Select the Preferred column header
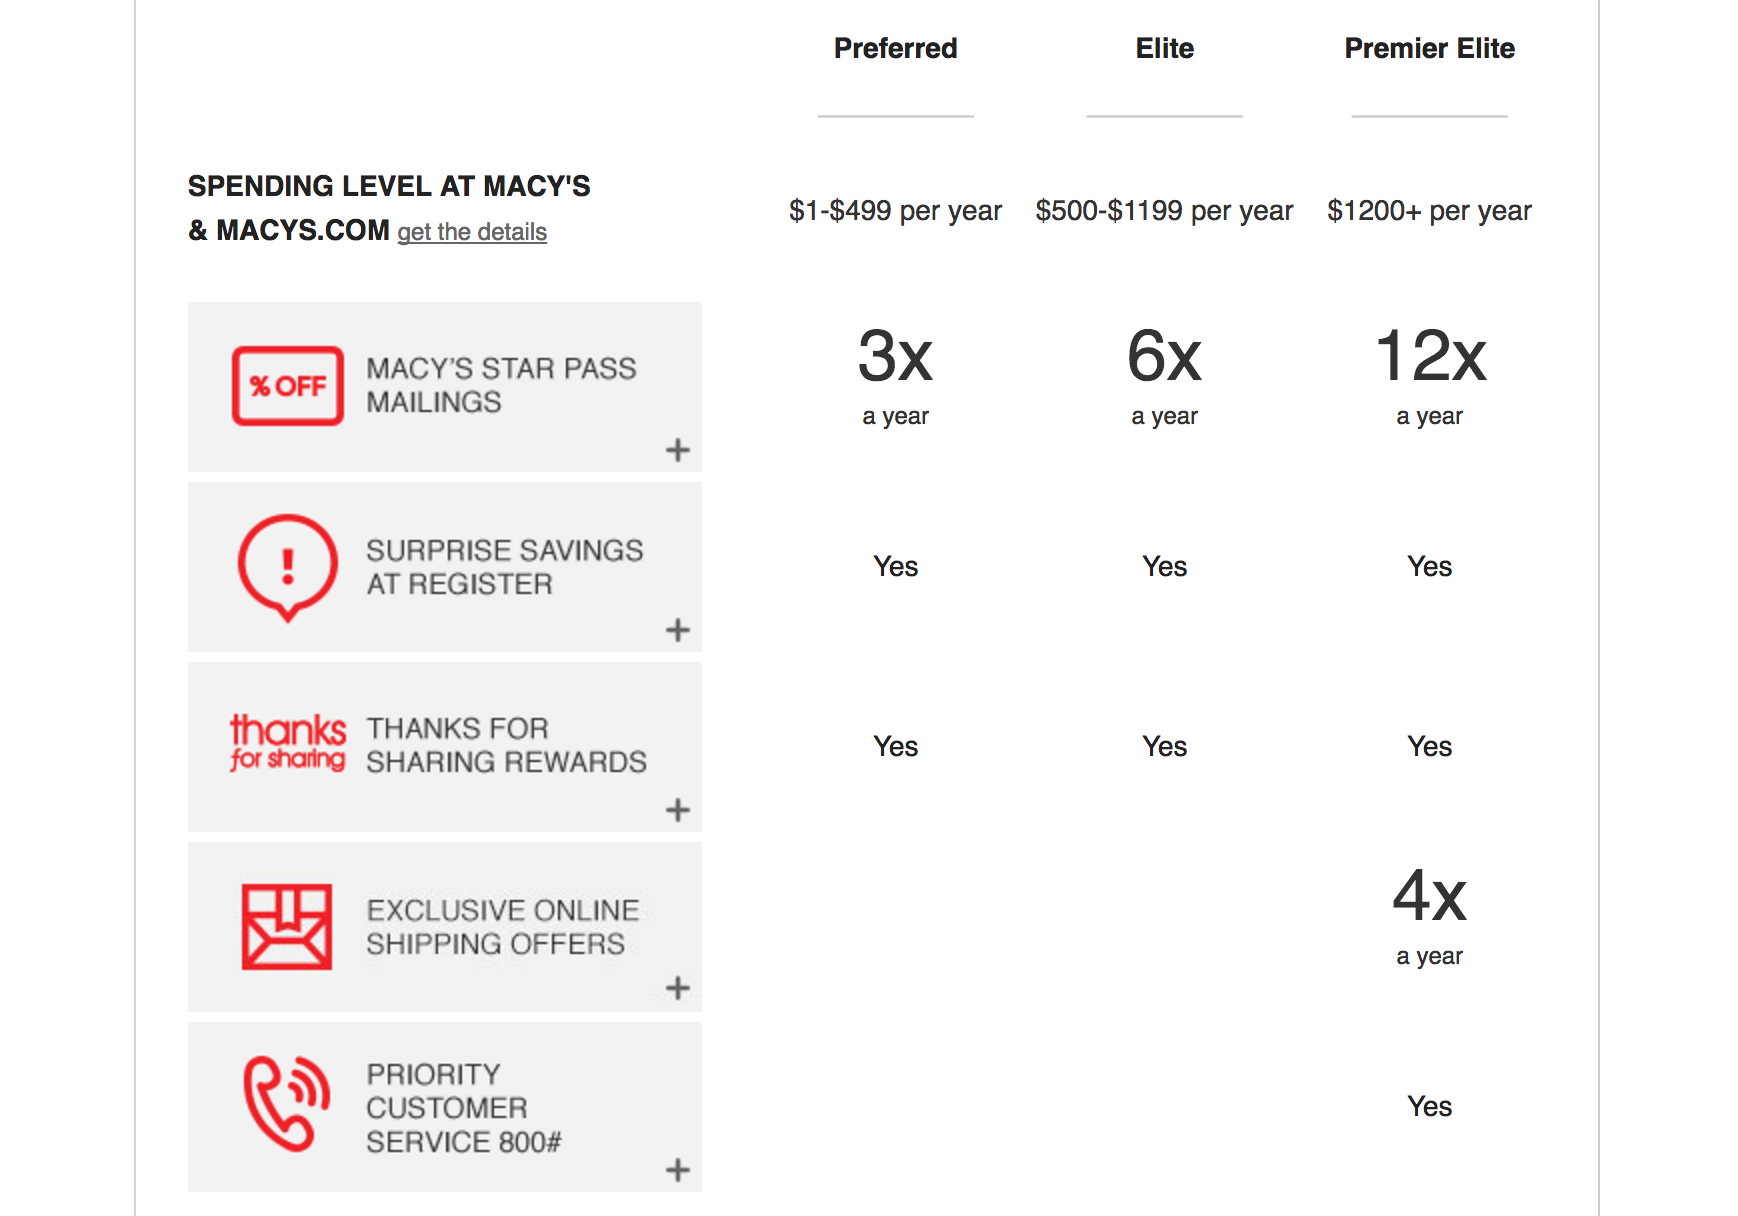Image resolution: width=1738 pixels, height=1216 pixels. (896, 48)
